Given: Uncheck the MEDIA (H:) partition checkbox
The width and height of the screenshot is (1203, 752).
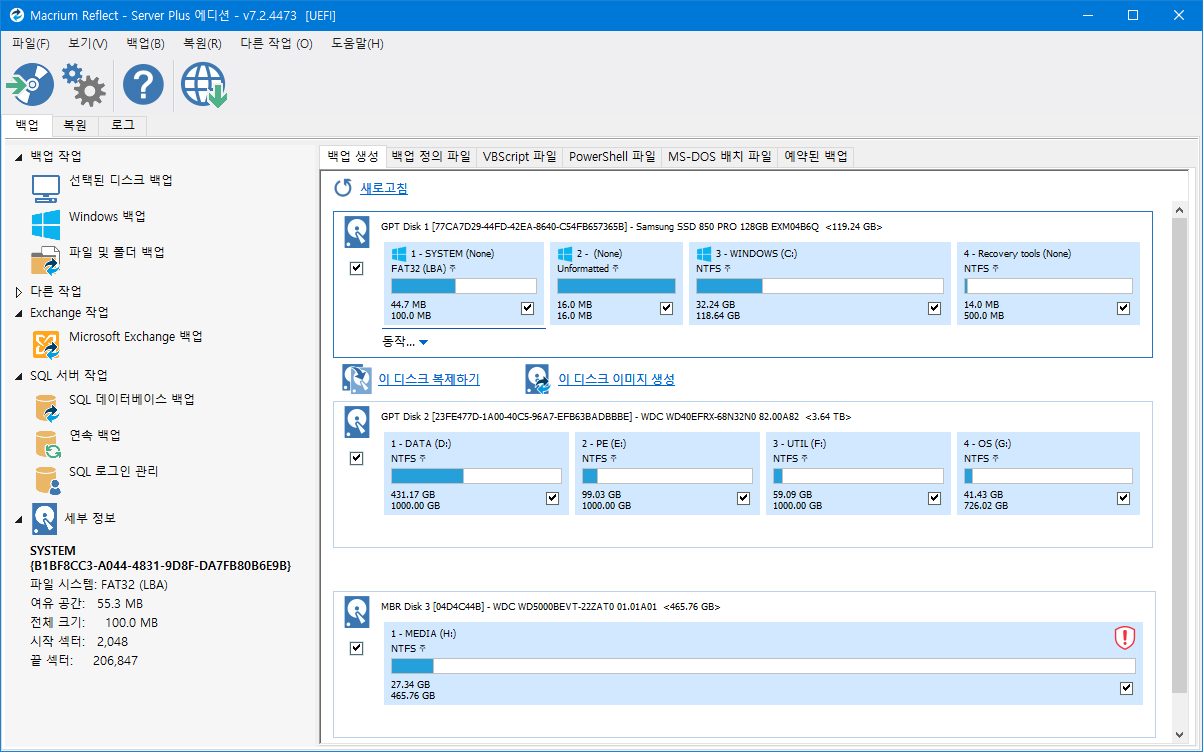Looking at the screenshot, I should tap(1126, 688).
